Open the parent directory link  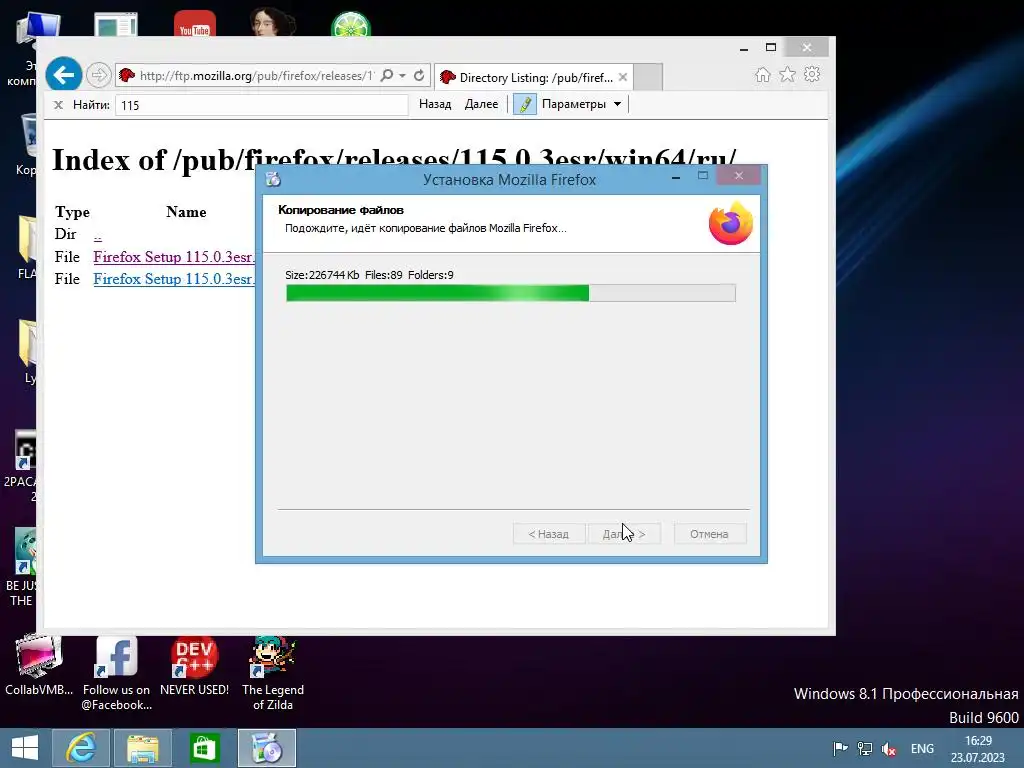coord(97,236)
